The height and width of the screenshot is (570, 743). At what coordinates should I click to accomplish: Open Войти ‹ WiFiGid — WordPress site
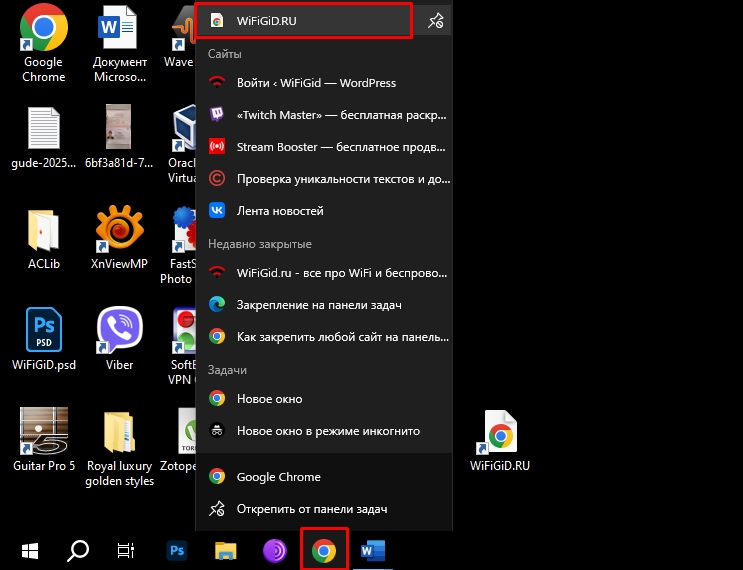click(x=324, y=83)
